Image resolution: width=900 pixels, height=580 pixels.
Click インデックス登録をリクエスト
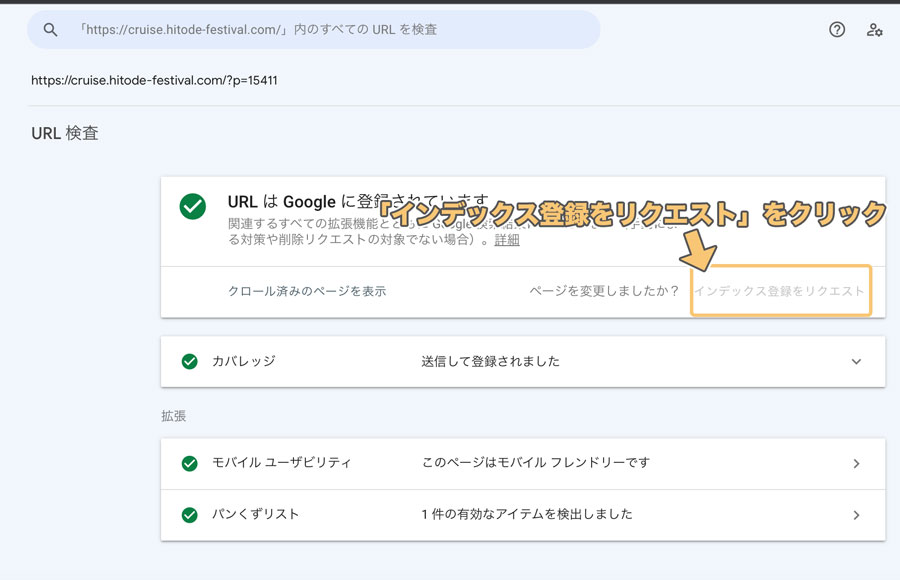(x=779, y=291)
